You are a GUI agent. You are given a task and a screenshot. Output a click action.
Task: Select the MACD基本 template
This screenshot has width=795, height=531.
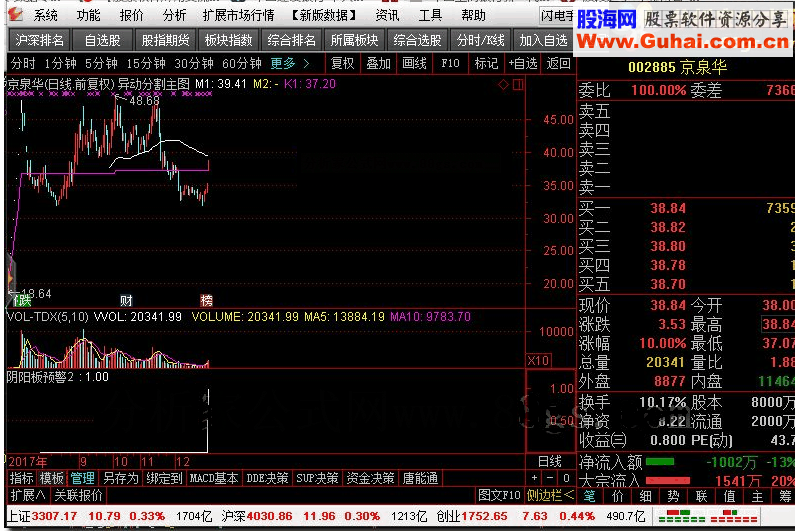[213, 478]
